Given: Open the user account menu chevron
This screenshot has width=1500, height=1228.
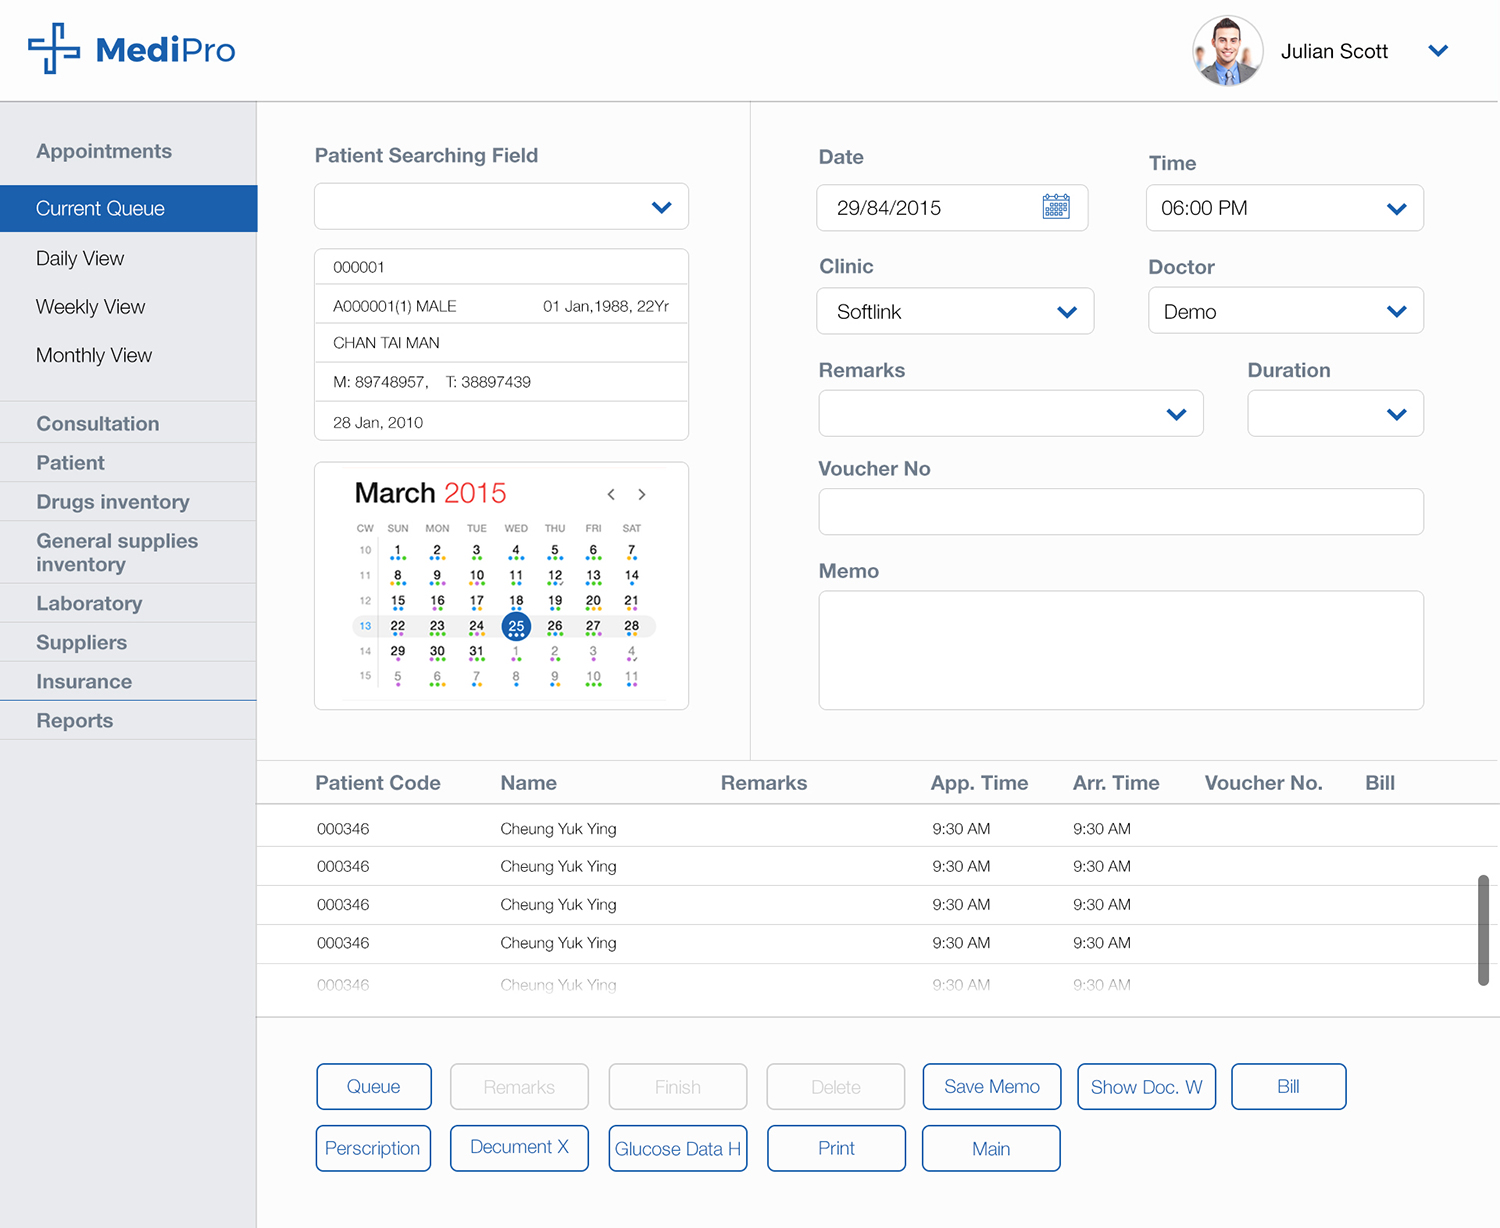Looking at the screenshot, I should pos(1438,51).
